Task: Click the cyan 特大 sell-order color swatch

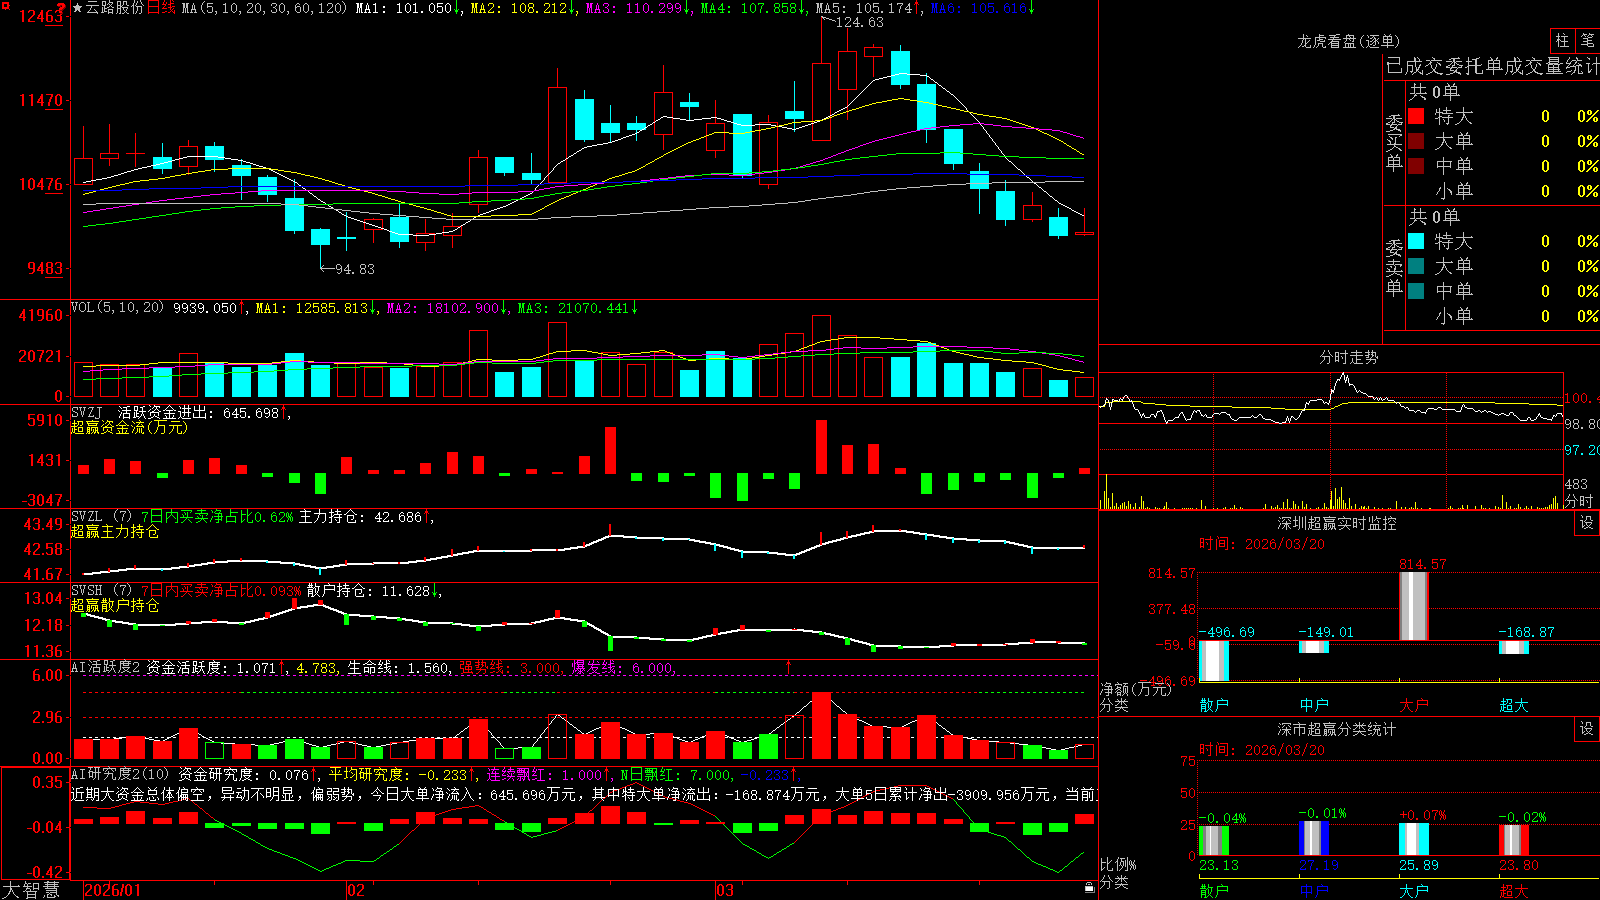Action: pyautogui.click(x=1416, y=241)
